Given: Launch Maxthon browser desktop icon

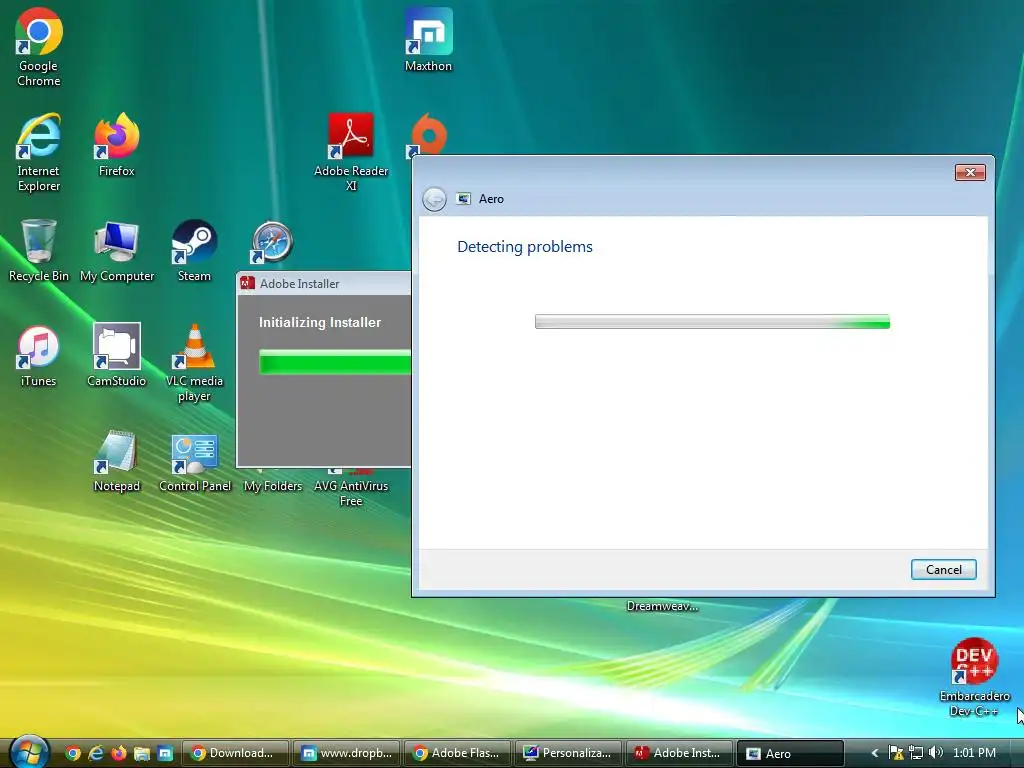Looking at the screenshot, I should [x=428, y=40].
